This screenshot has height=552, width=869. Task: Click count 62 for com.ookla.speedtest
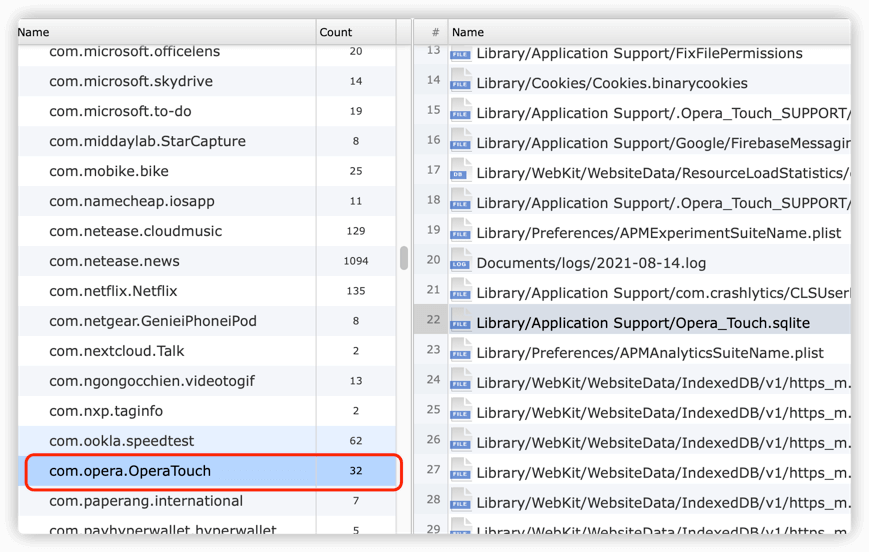356,441
